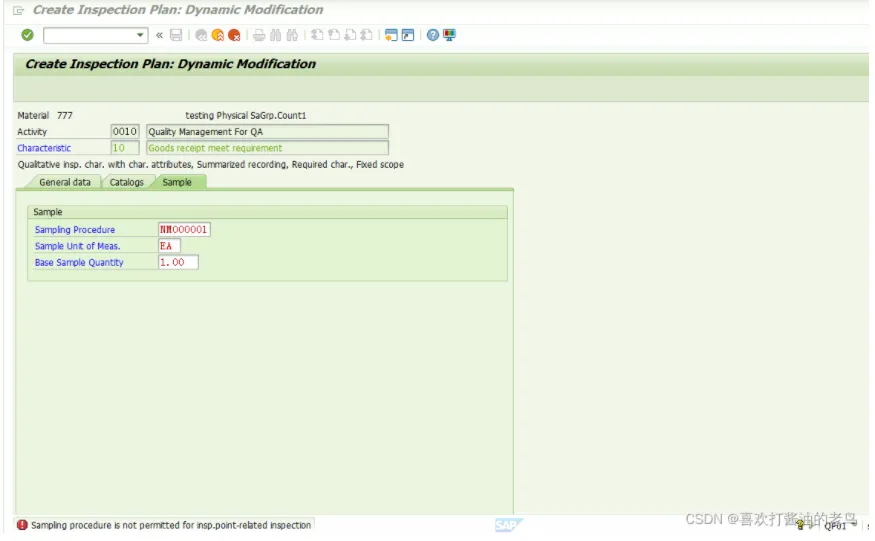Click the text testing Physical SaGrp.Count1

pos(246,116)
